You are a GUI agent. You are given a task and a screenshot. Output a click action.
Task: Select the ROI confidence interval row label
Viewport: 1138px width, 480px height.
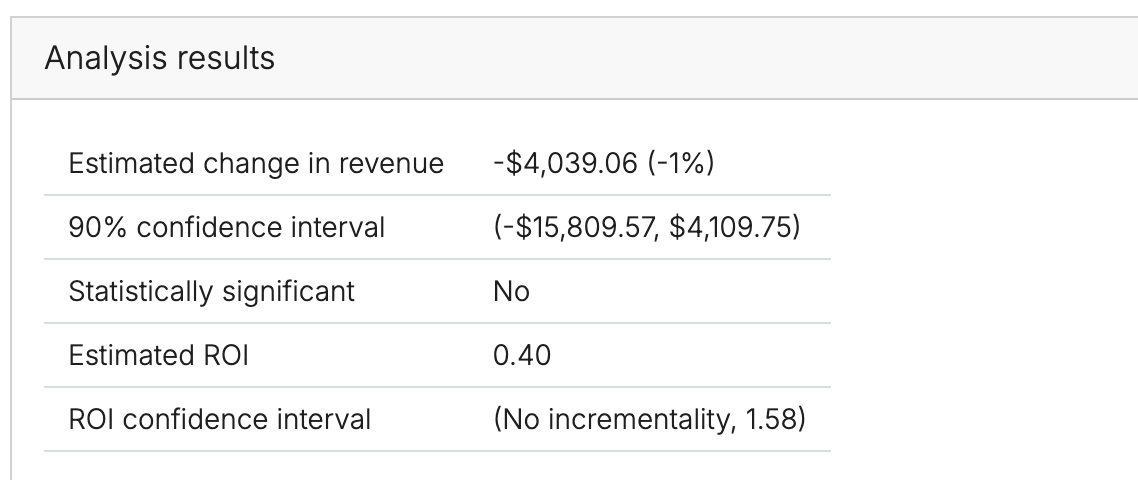(219, 419)
